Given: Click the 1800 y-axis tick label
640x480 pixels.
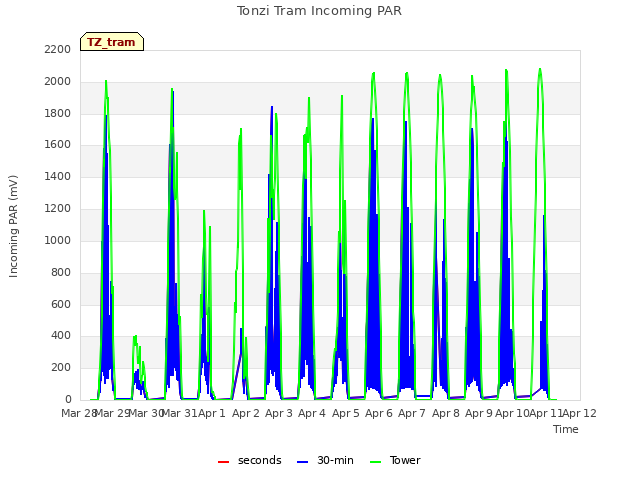Looking at the screenshot, I should coord(58,113).
